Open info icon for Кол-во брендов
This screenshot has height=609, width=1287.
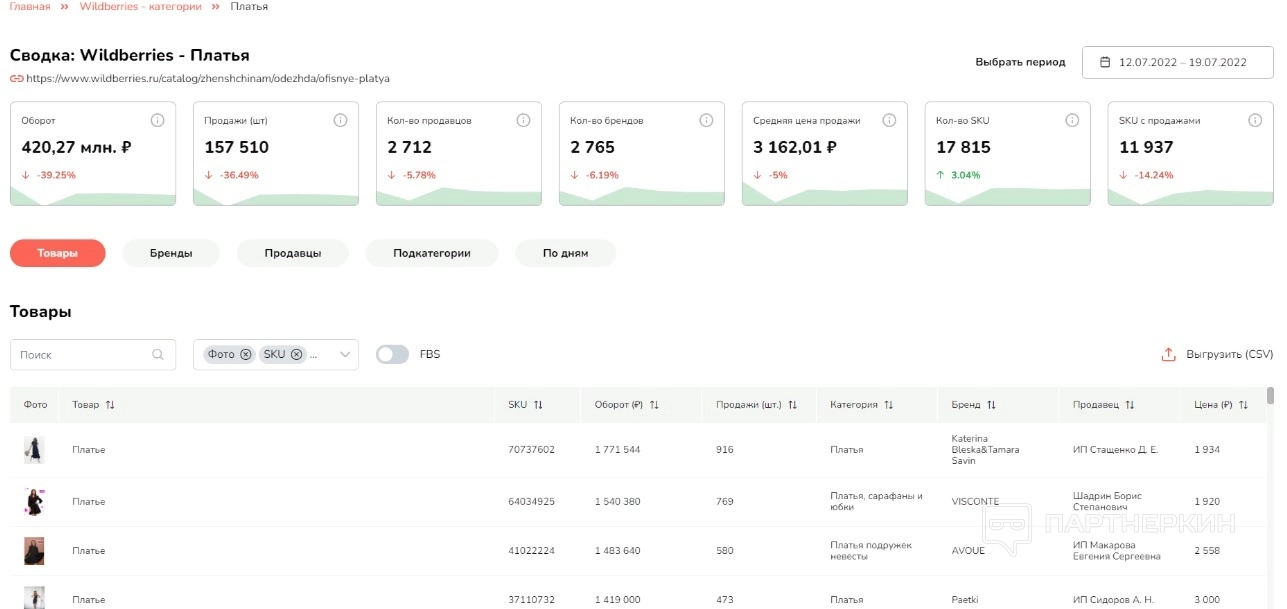pos(706,120)
